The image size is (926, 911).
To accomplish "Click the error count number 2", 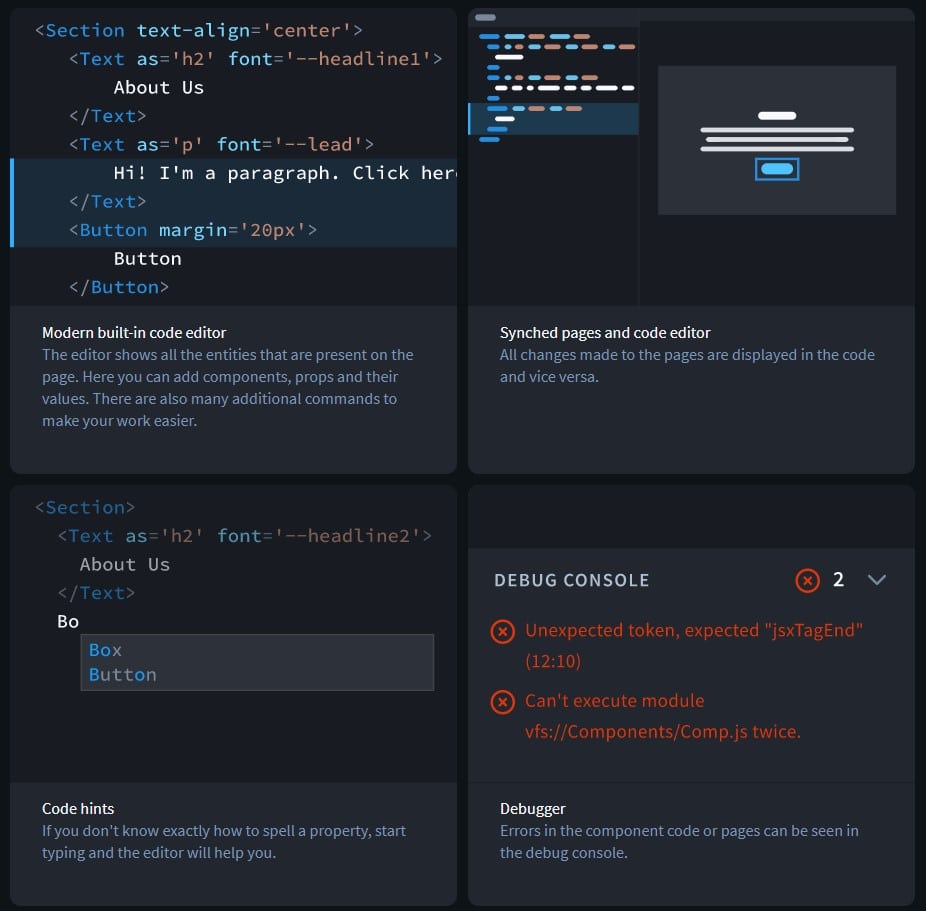I will pyautogui.click(x=838, y=580).
